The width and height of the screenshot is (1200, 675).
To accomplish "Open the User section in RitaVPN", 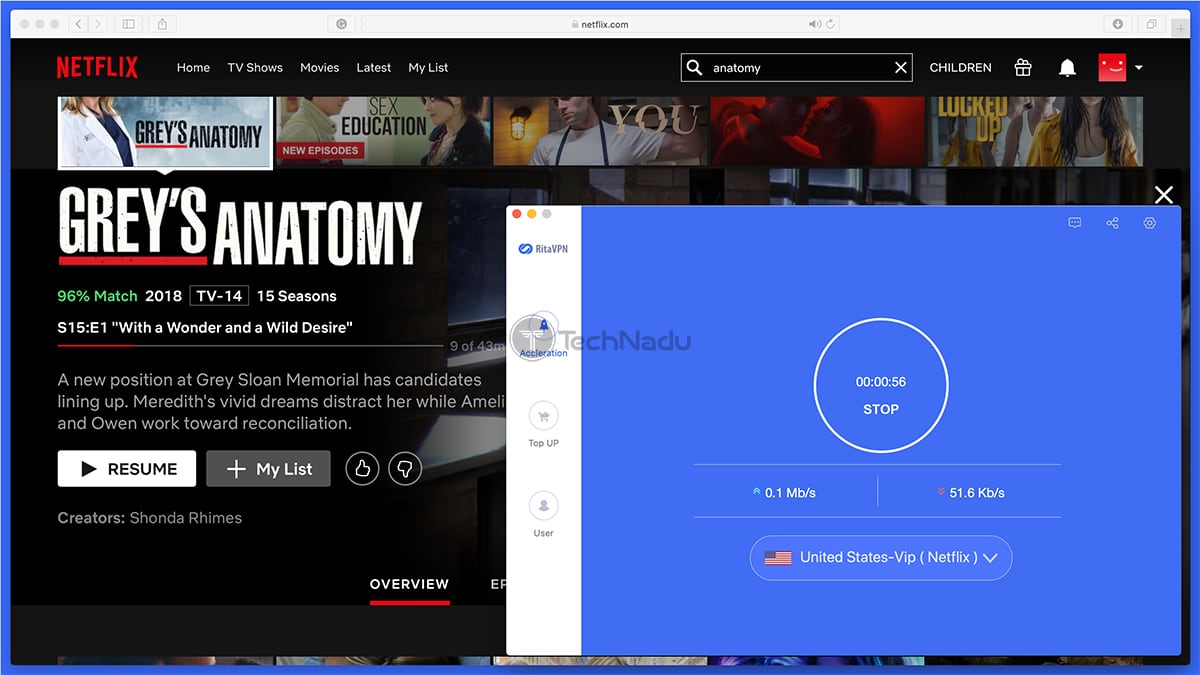I will 543,516.
